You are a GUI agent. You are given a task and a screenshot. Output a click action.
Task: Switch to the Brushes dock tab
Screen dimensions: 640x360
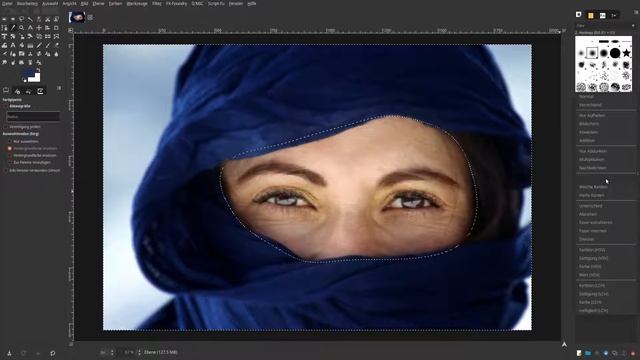tap(579, 15)
